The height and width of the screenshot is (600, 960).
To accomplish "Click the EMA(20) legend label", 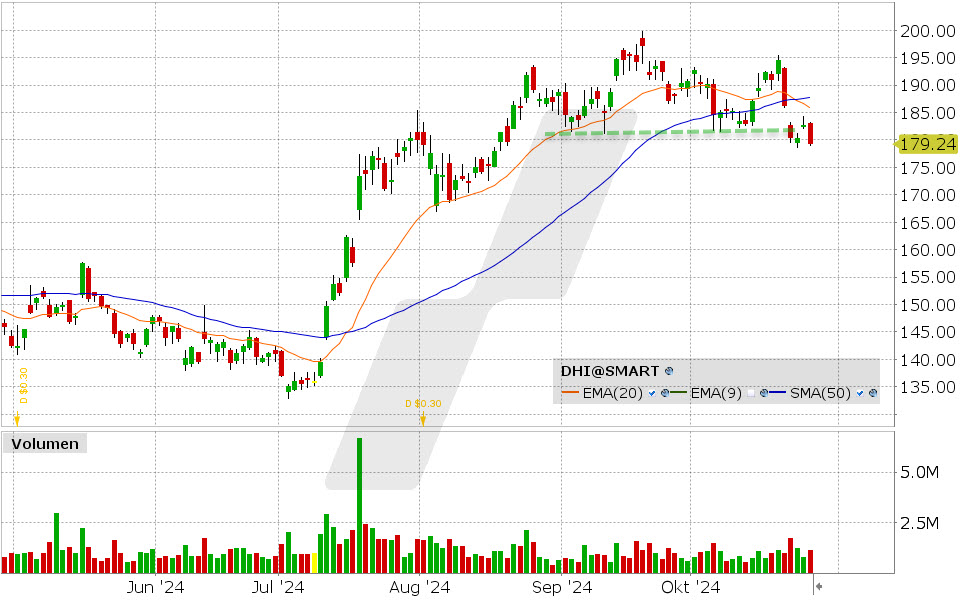I will click(613, 393).
